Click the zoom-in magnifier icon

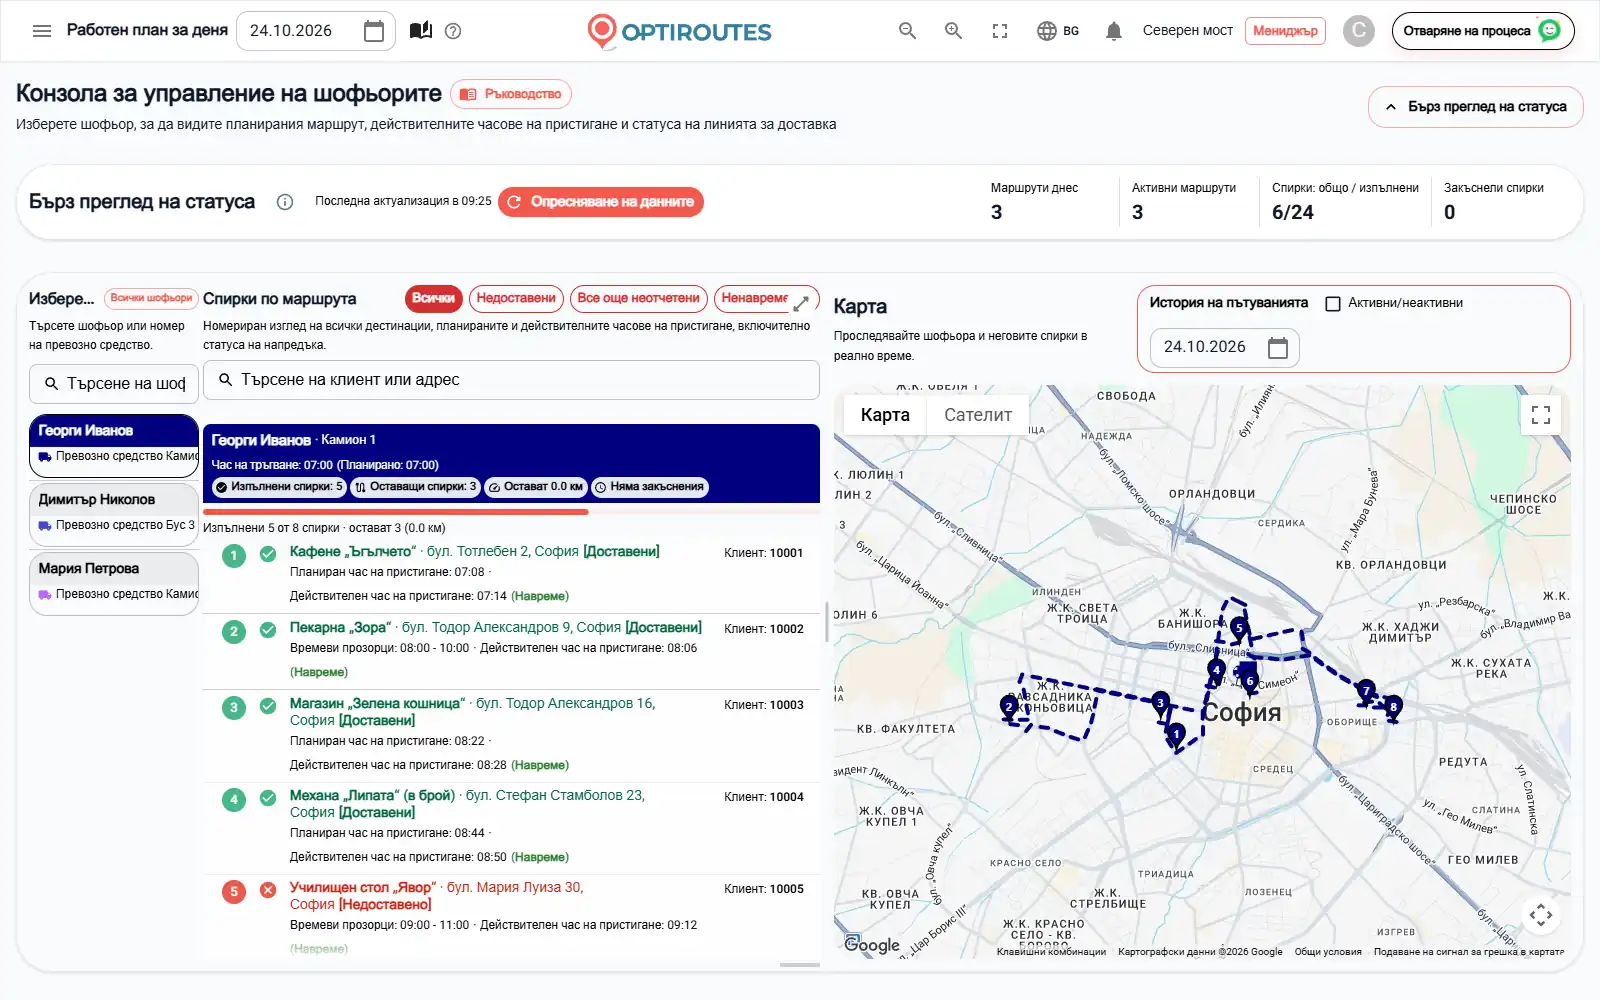click(953, 31)
